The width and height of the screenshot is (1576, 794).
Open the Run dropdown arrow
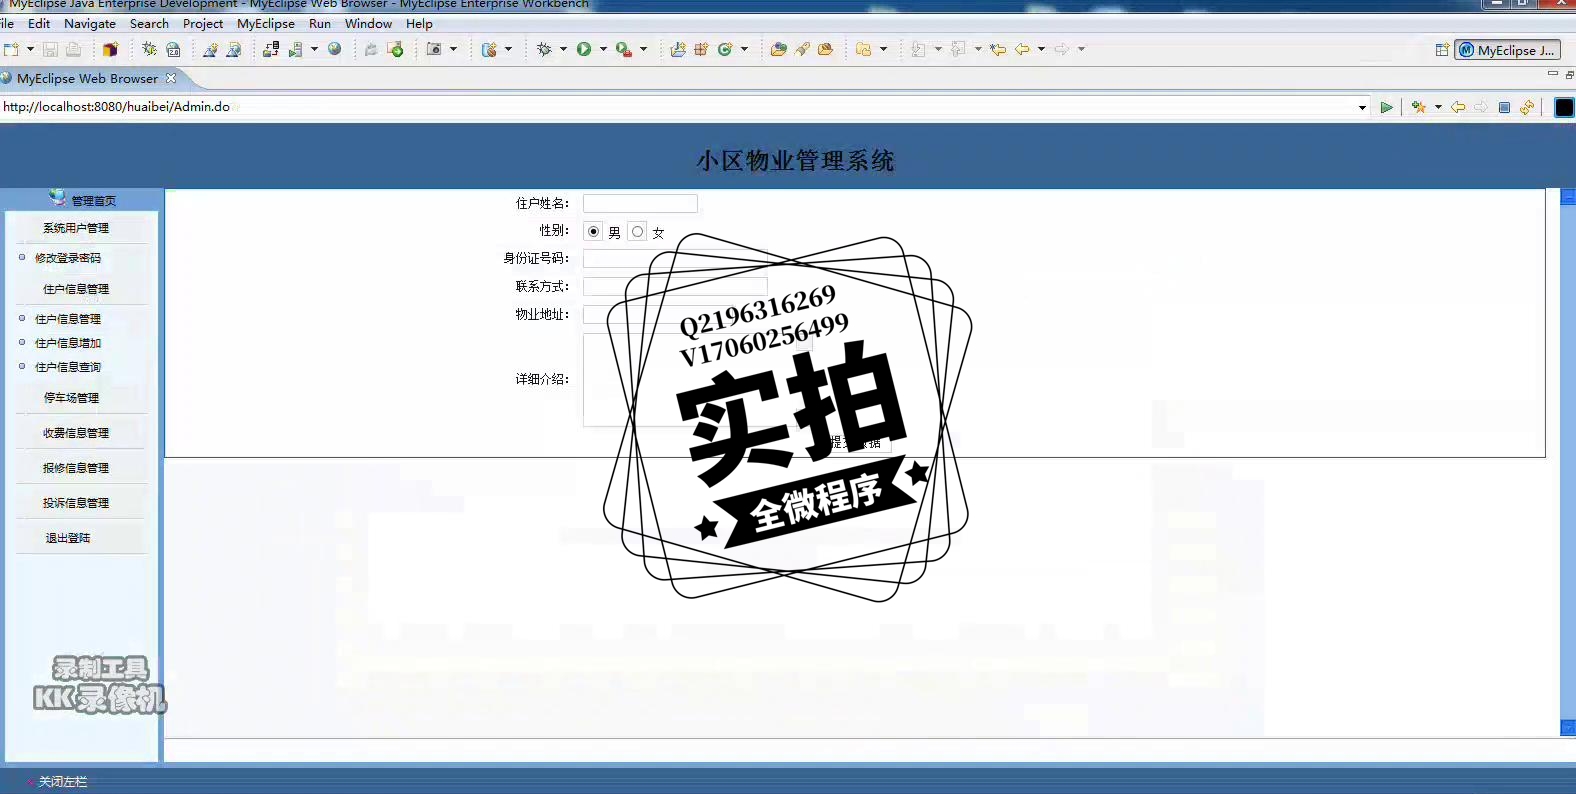pyautogui.click(x=603, y=49)
